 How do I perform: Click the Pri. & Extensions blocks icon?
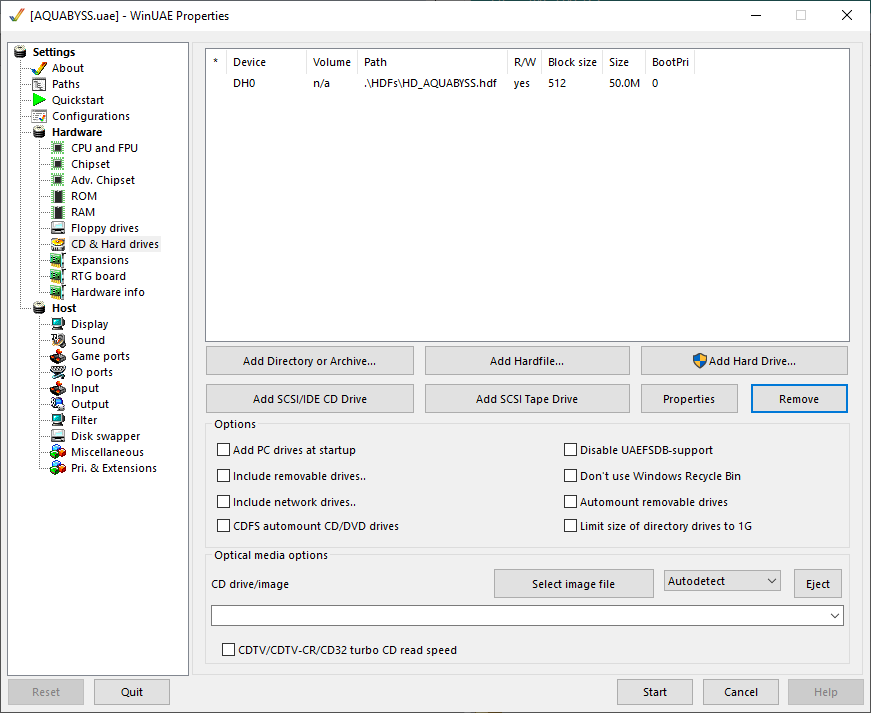[x=58, y=468]
